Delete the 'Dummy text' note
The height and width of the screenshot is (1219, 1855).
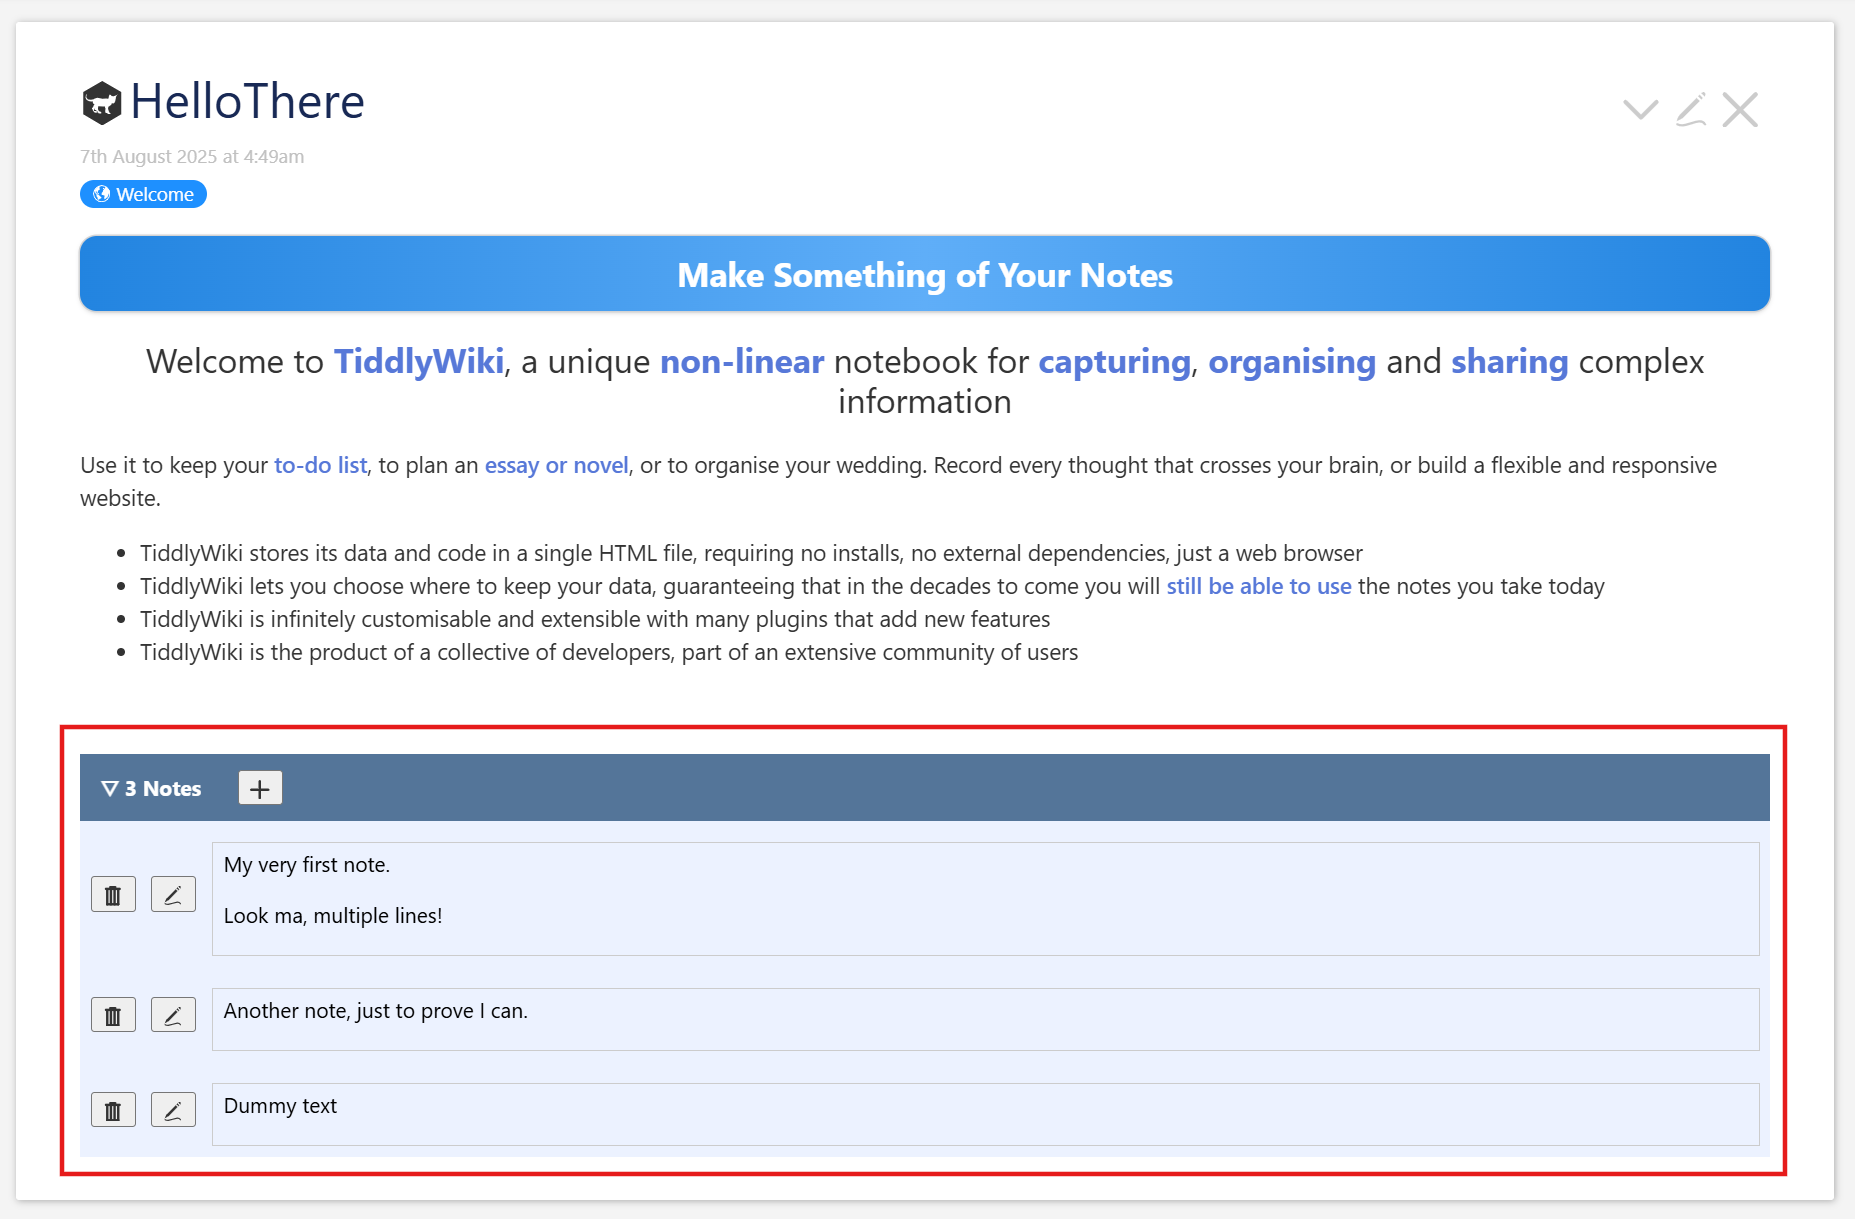click(x=113, y=1111)
